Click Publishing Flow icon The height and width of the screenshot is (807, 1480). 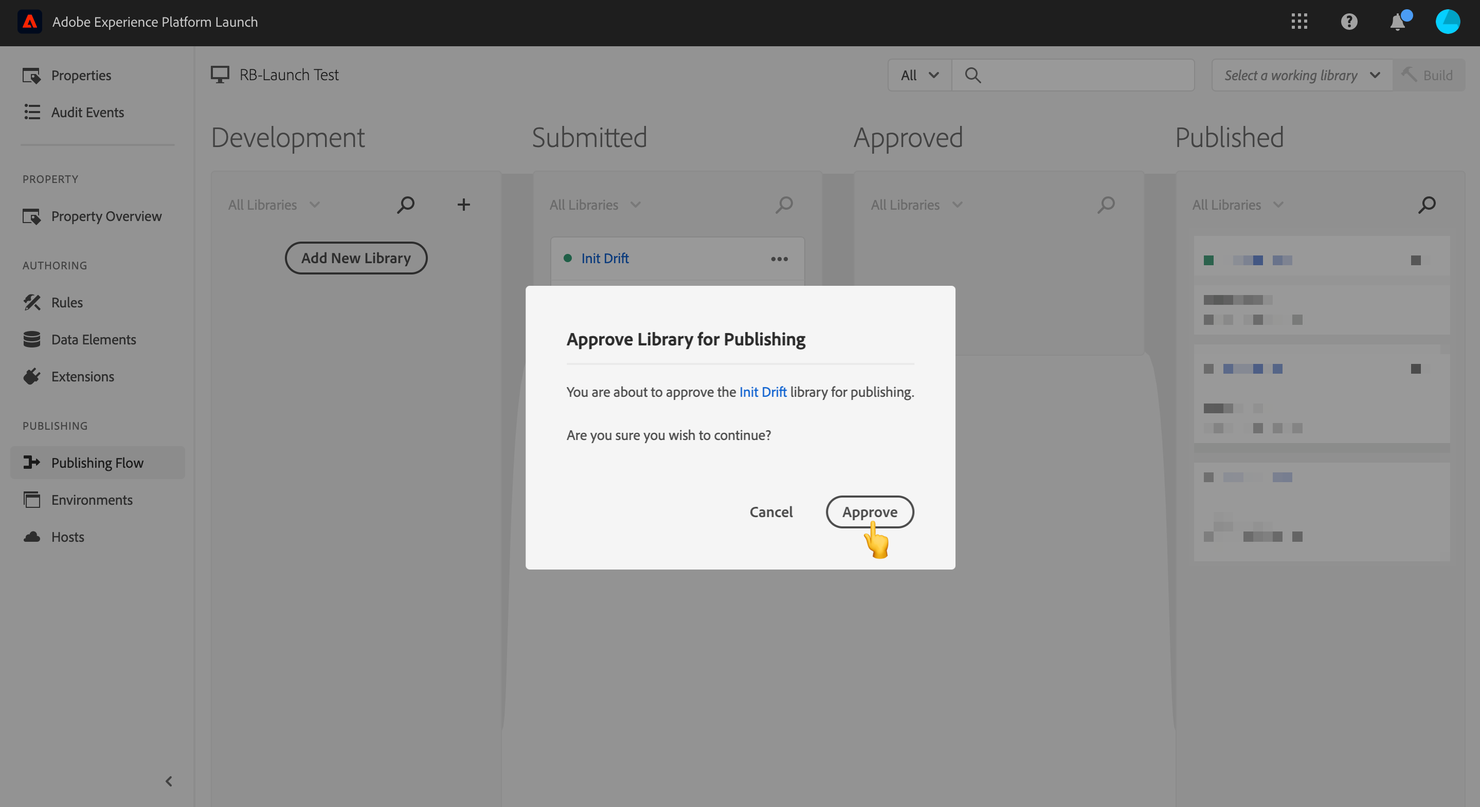pos(32,462)
